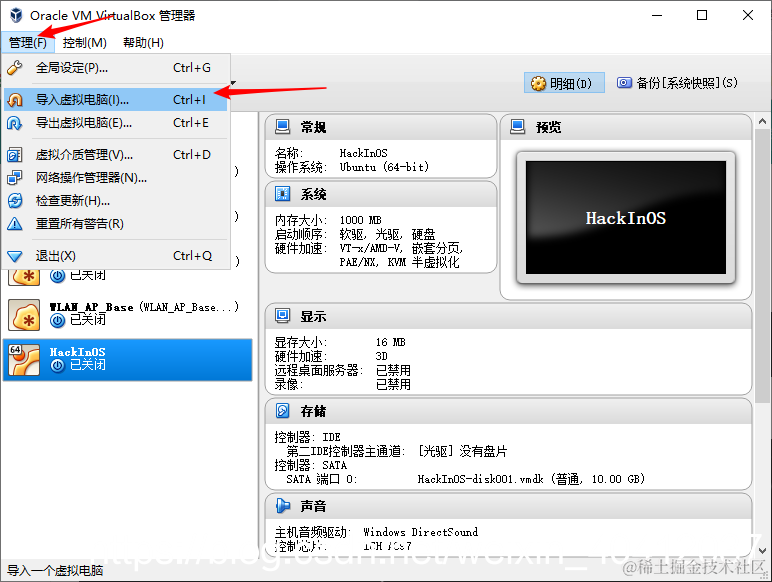The height and width of the screenshot is (582, 772).
Task: Open 虚拟介质管理(V)... entry
Action: click(x=116, y=155)
